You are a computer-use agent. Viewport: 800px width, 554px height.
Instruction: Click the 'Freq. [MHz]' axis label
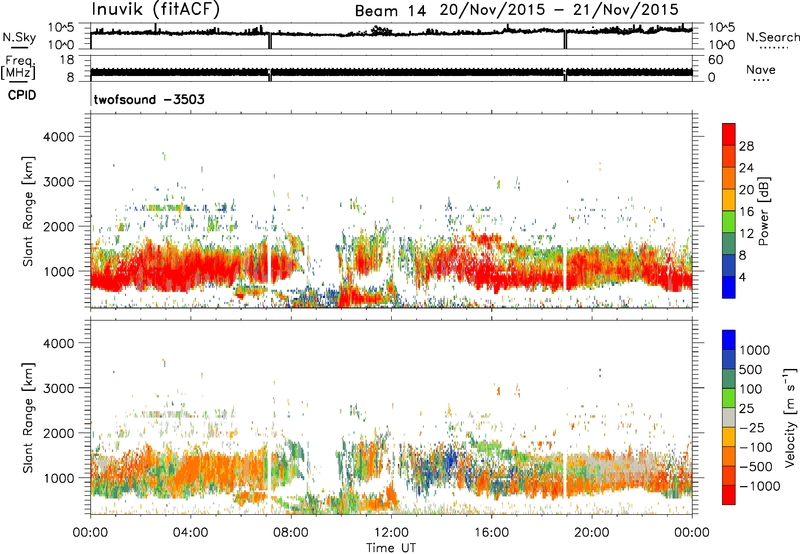point(18,67)
